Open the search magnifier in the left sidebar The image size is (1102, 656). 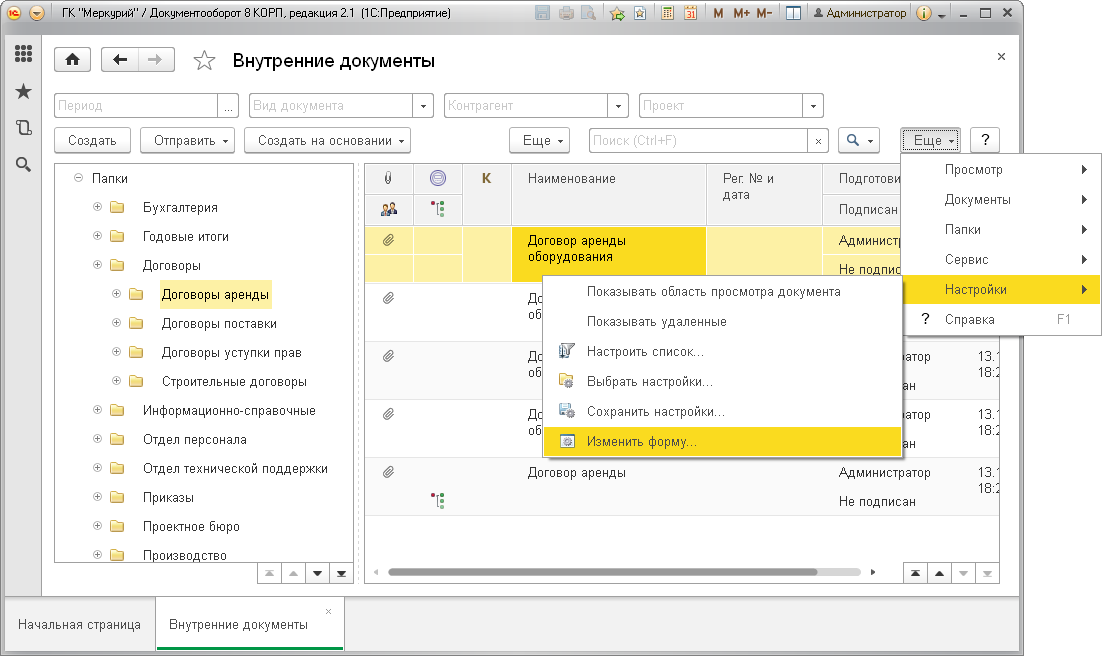(23, 165)
